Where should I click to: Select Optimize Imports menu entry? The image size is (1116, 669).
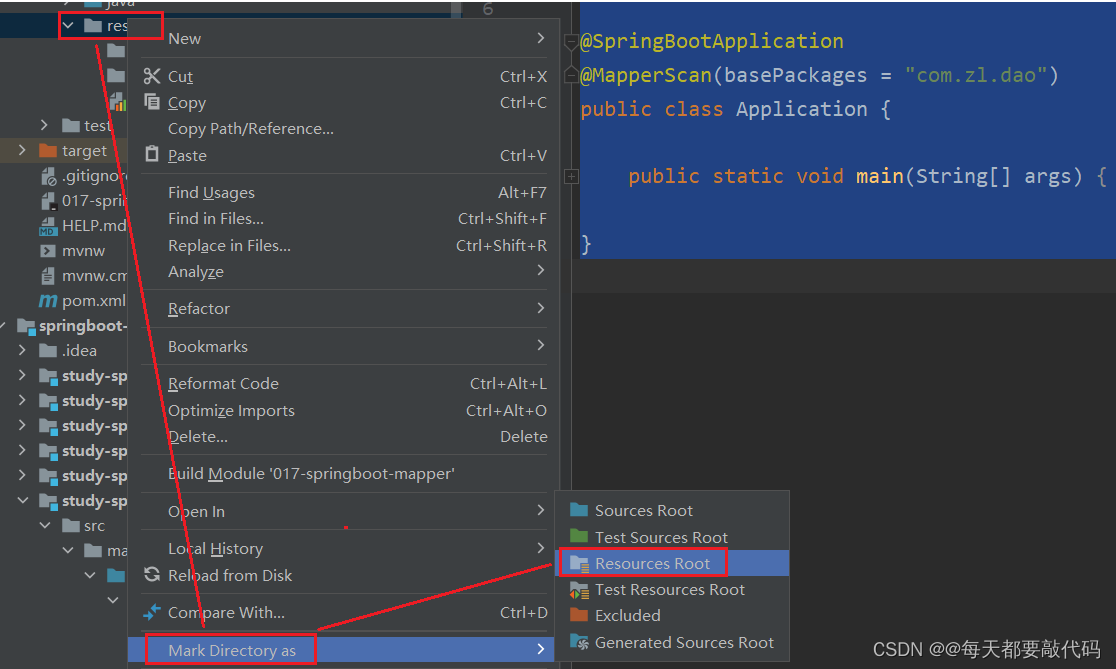point(231,410)
